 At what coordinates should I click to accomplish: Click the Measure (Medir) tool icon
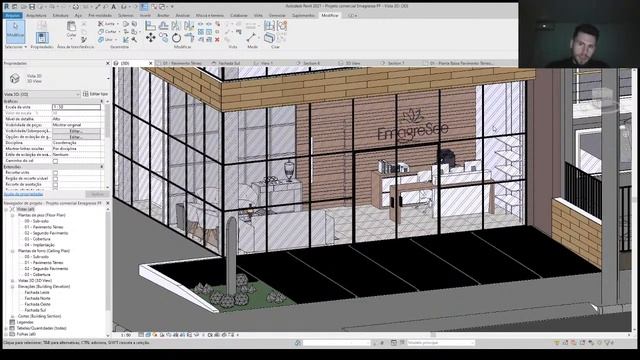pos(251,38)
